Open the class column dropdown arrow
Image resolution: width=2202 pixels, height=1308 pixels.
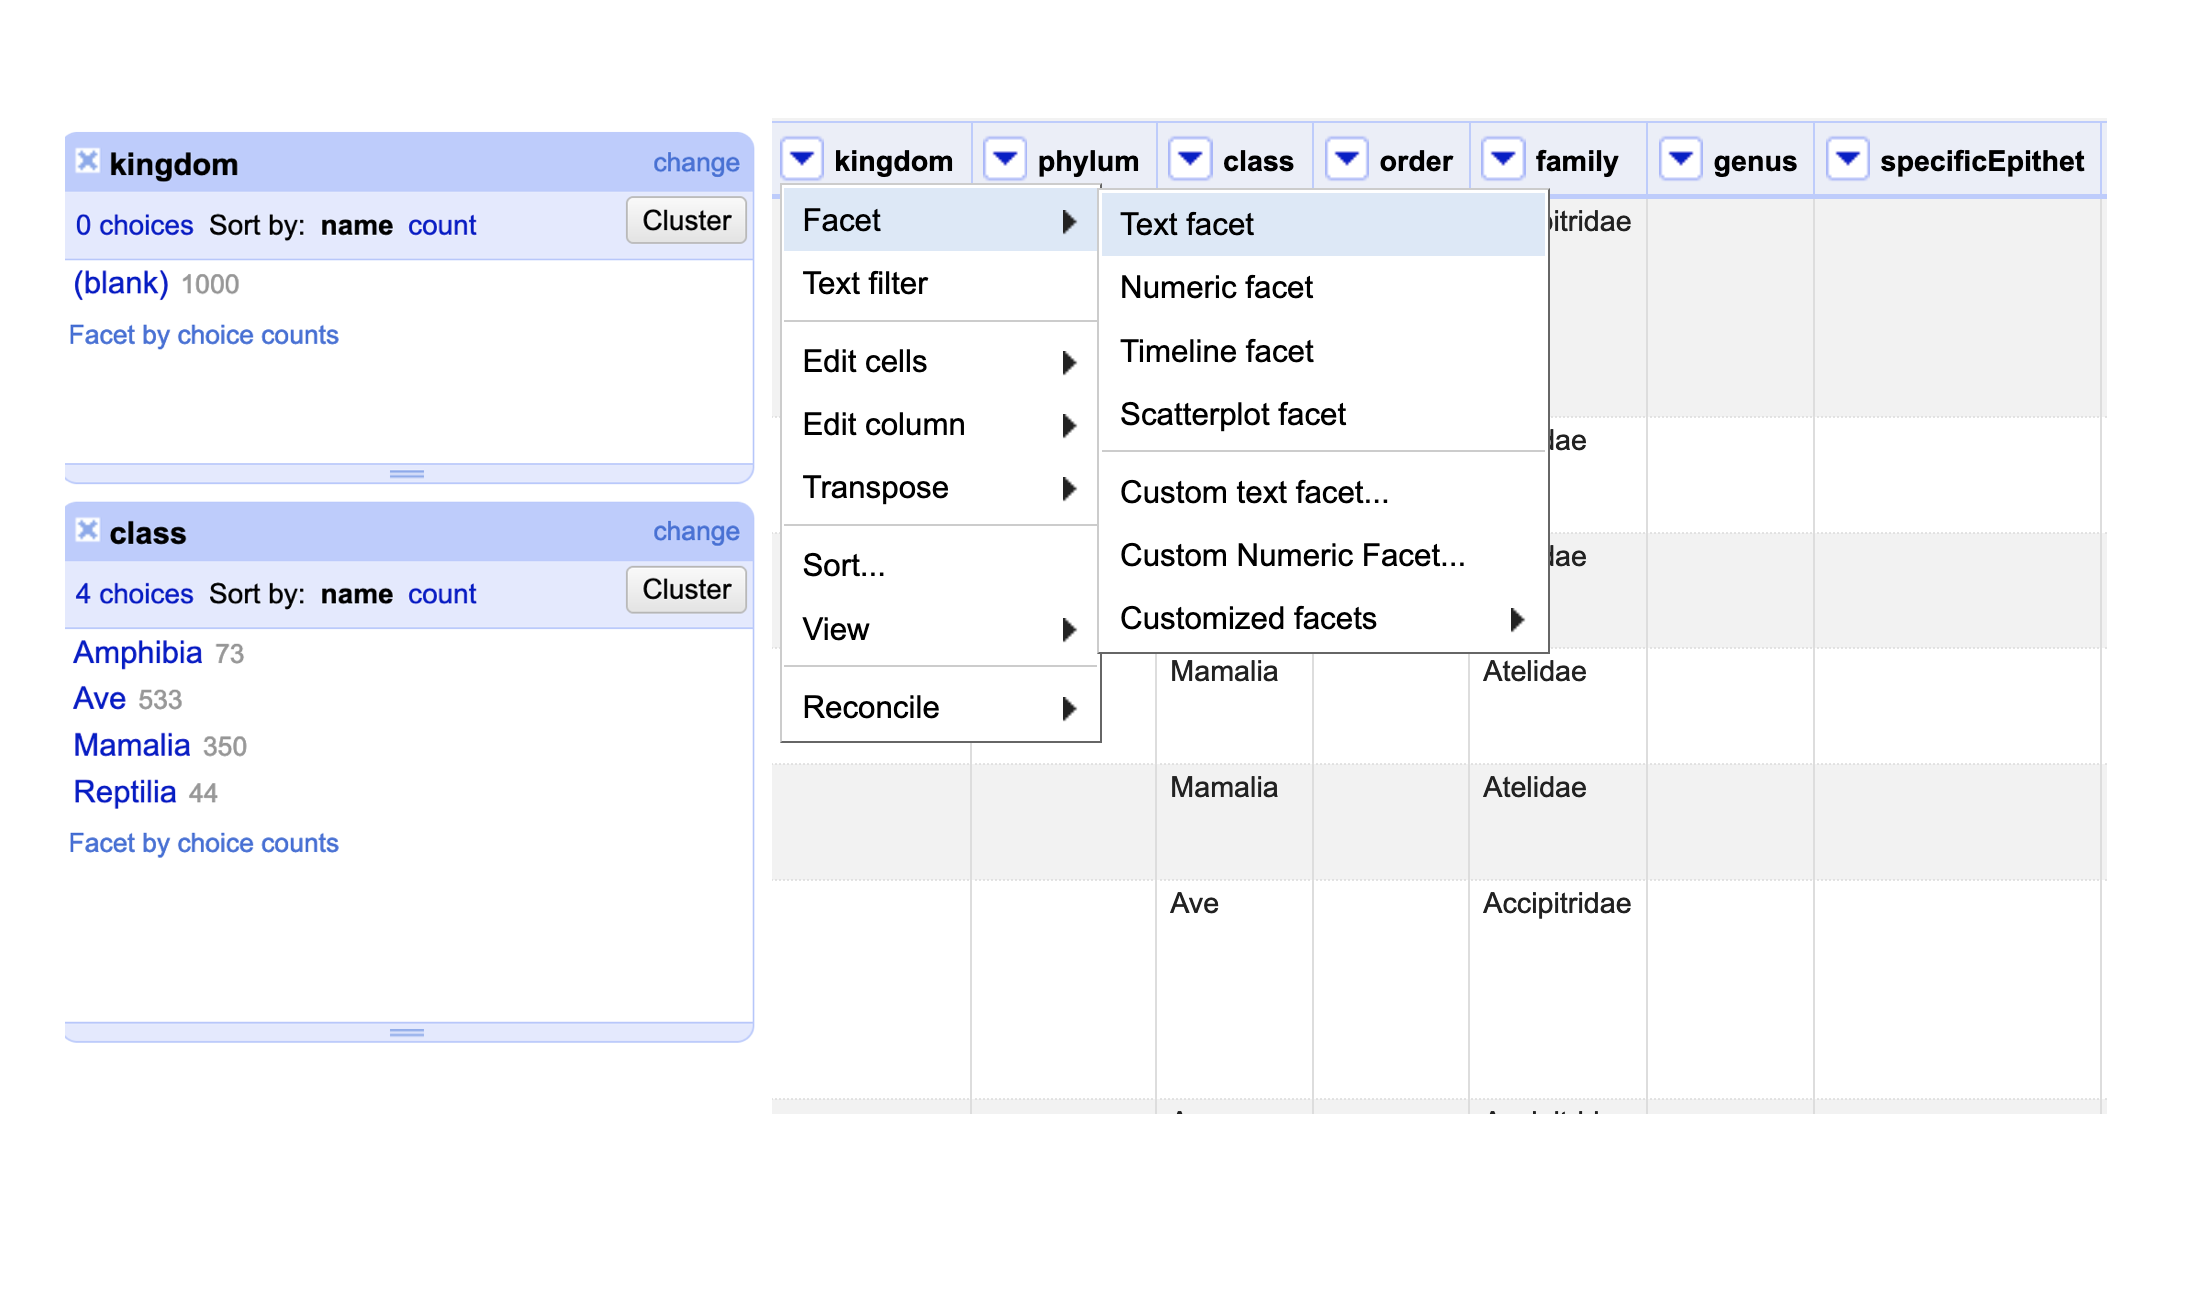tap(1190, 159)
